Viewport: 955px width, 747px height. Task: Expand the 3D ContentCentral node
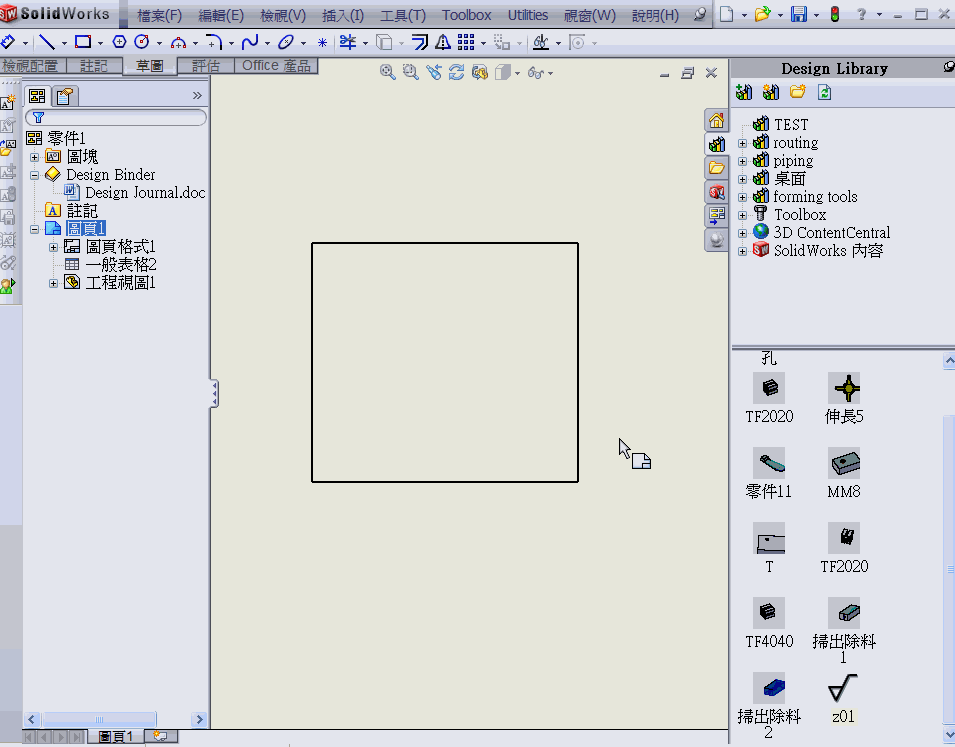tap(742, 233)
